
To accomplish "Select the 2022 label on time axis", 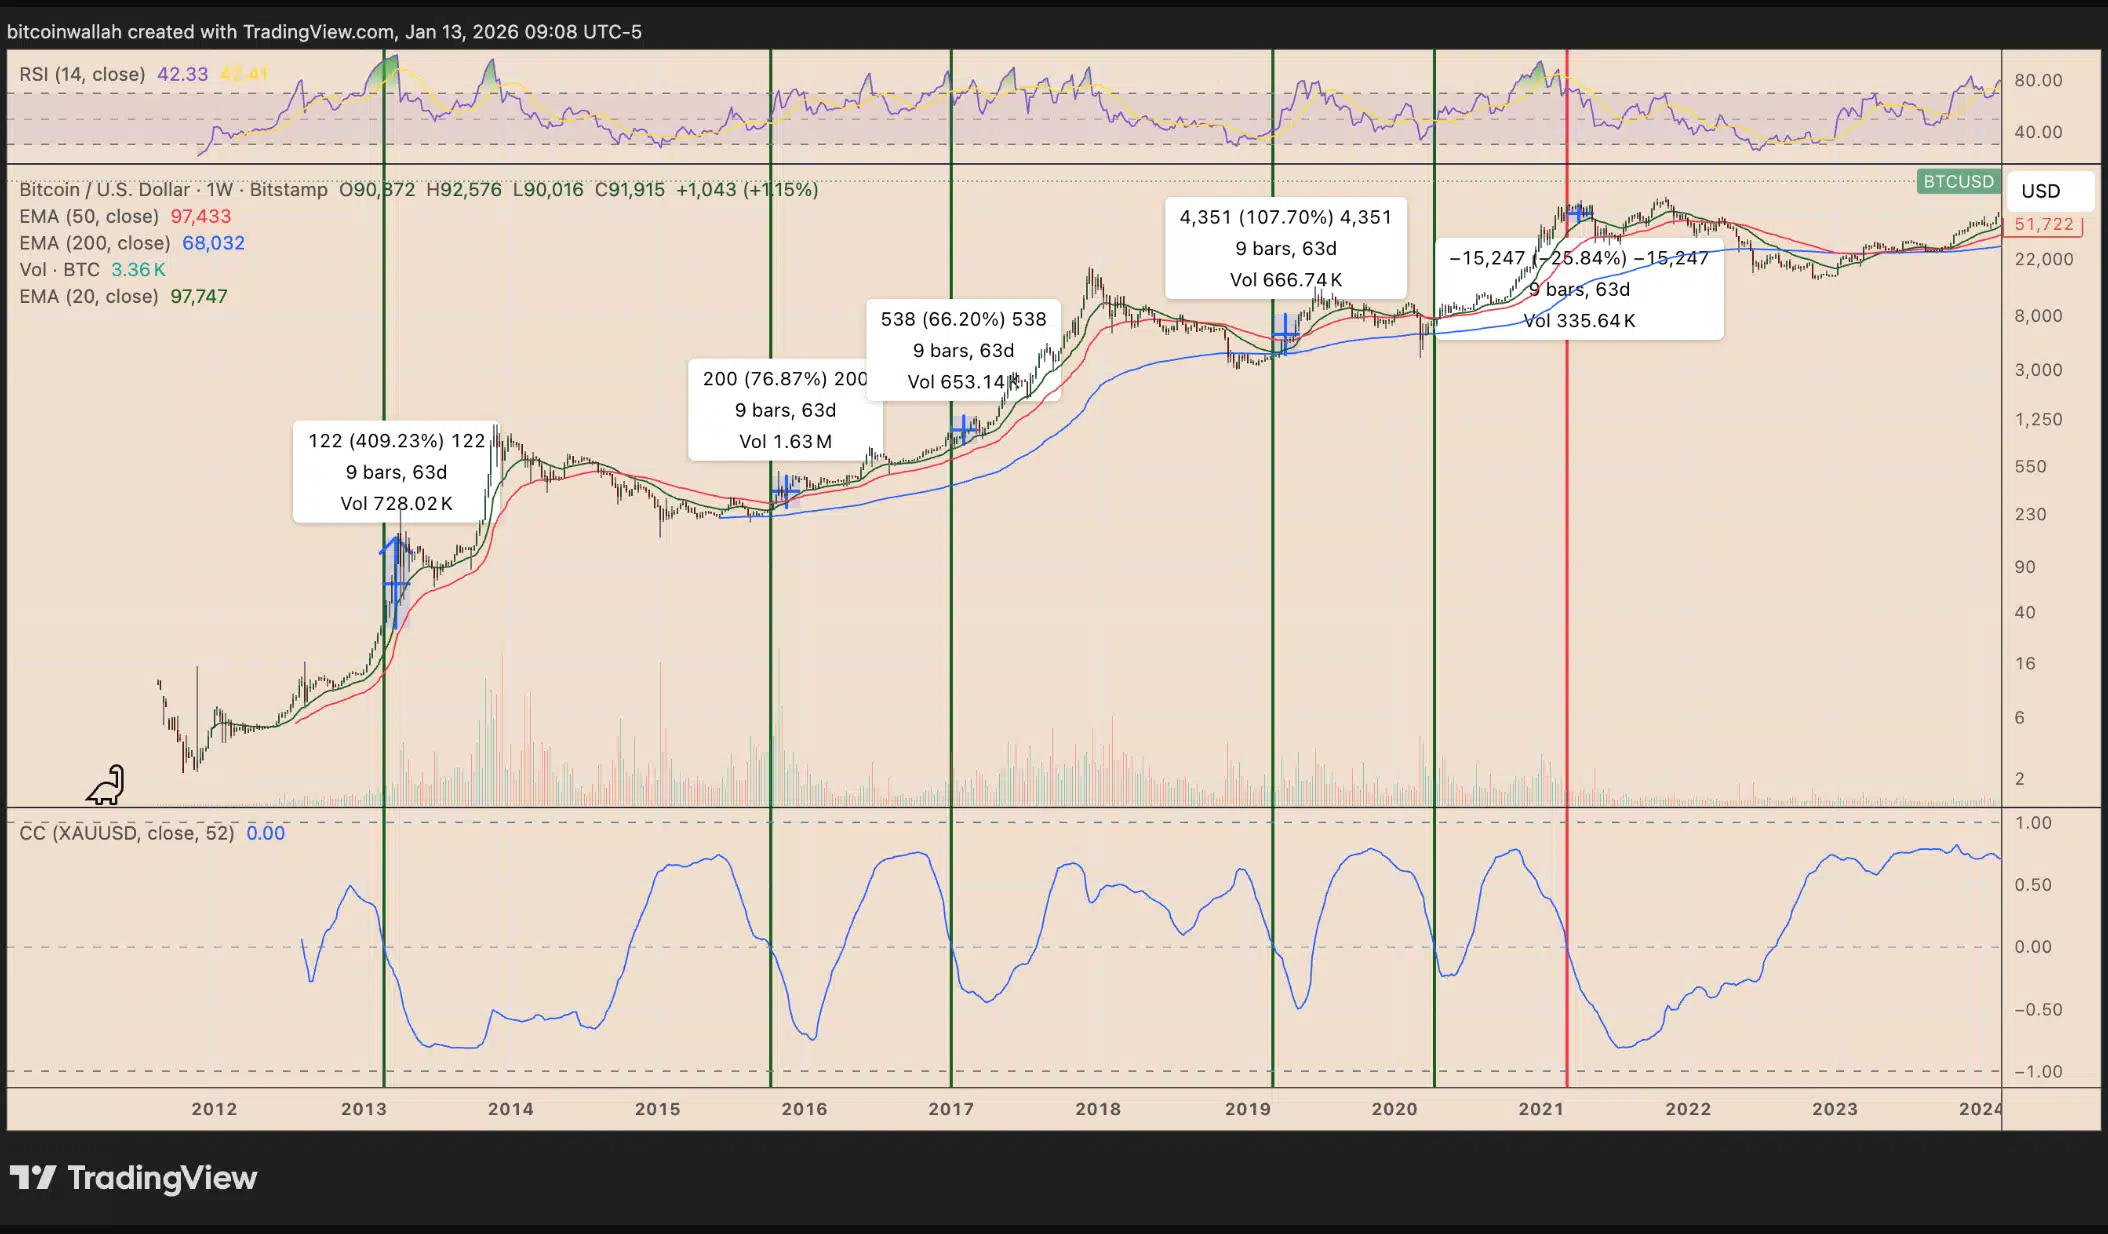I will coord(1687,1108).
